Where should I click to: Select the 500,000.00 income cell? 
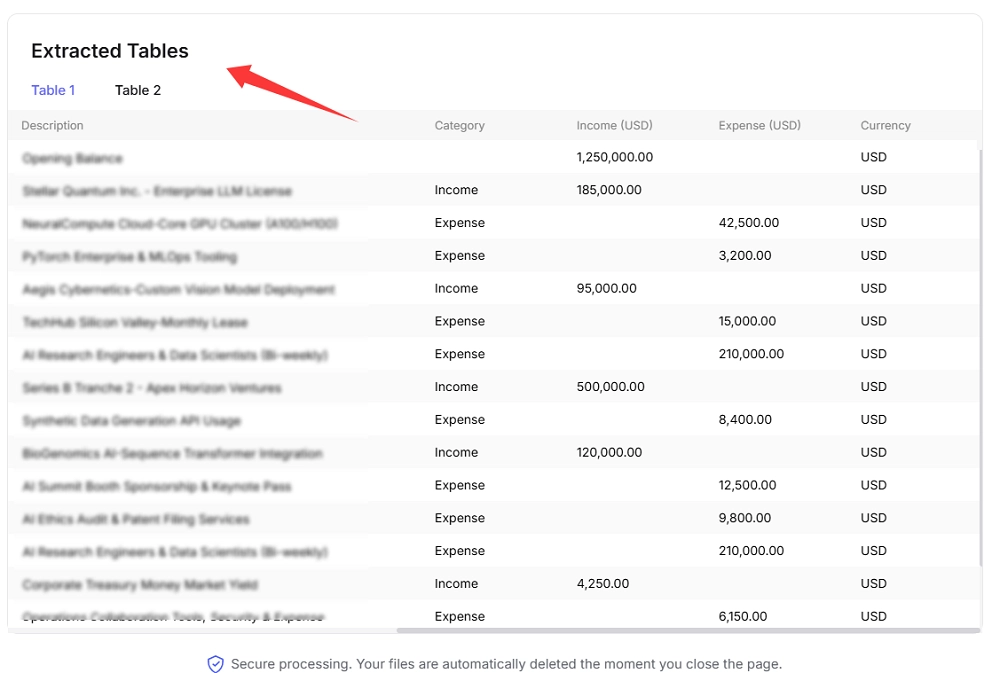(x=610, y=387)
